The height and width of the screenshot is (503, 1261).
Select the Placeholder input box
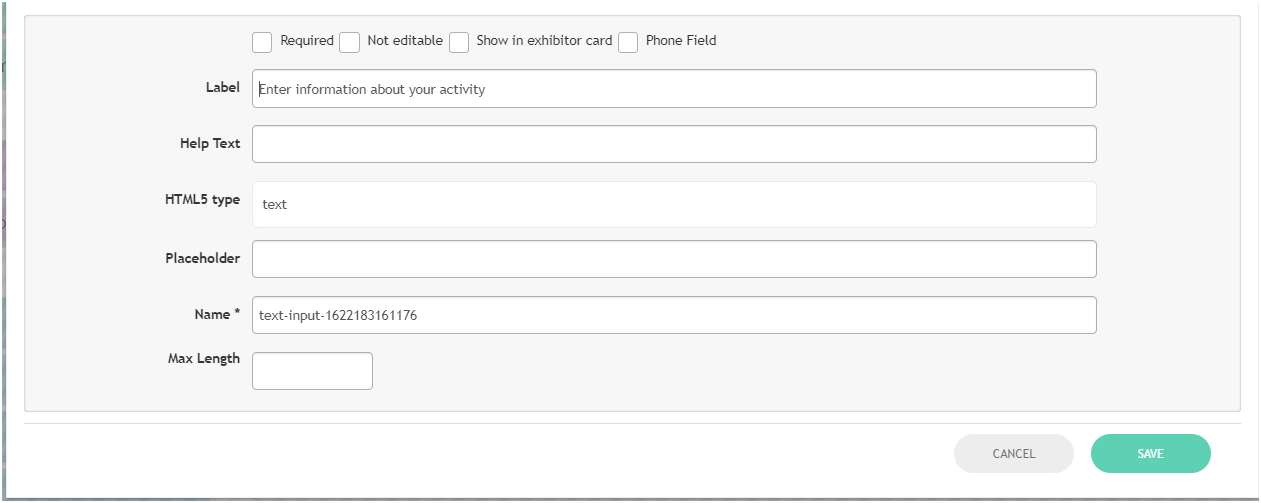674,259
